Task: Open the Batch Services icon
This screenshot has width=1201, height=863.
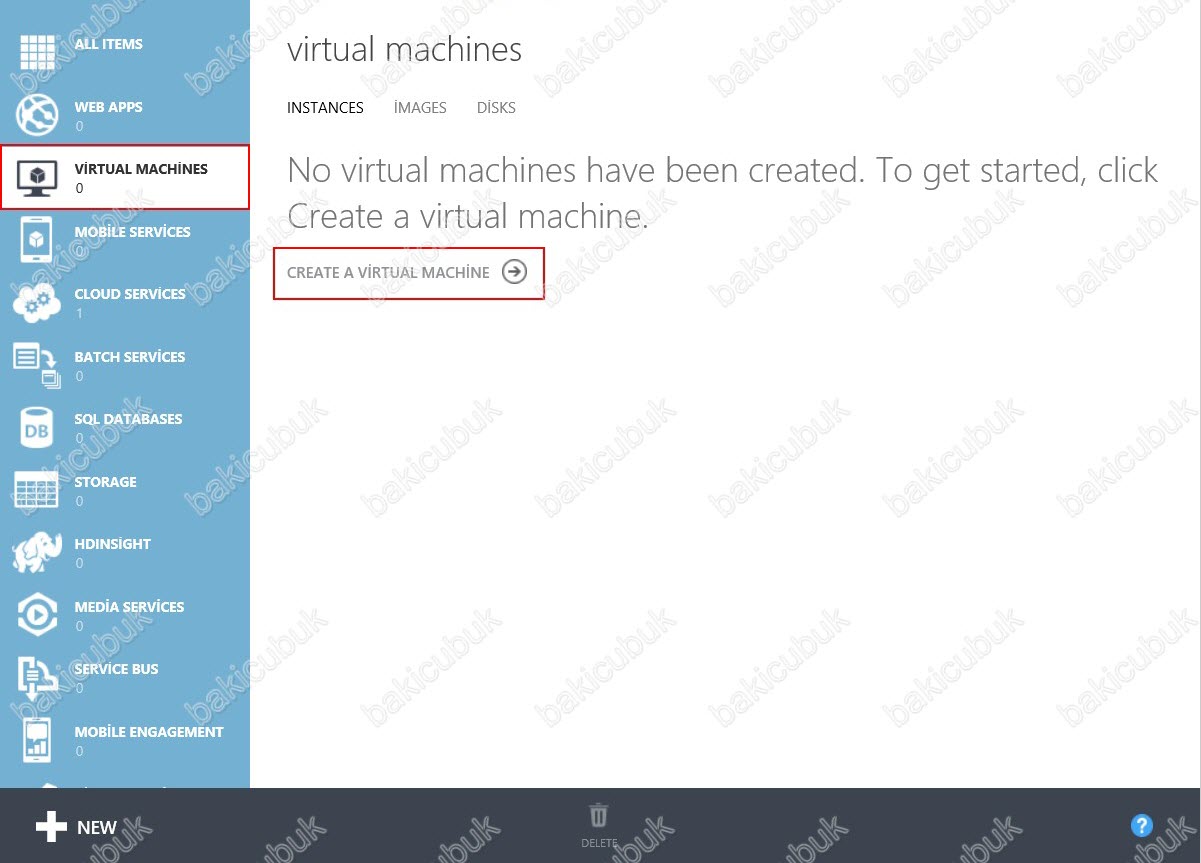Action: pyautogui.click(x=37, y=366)
